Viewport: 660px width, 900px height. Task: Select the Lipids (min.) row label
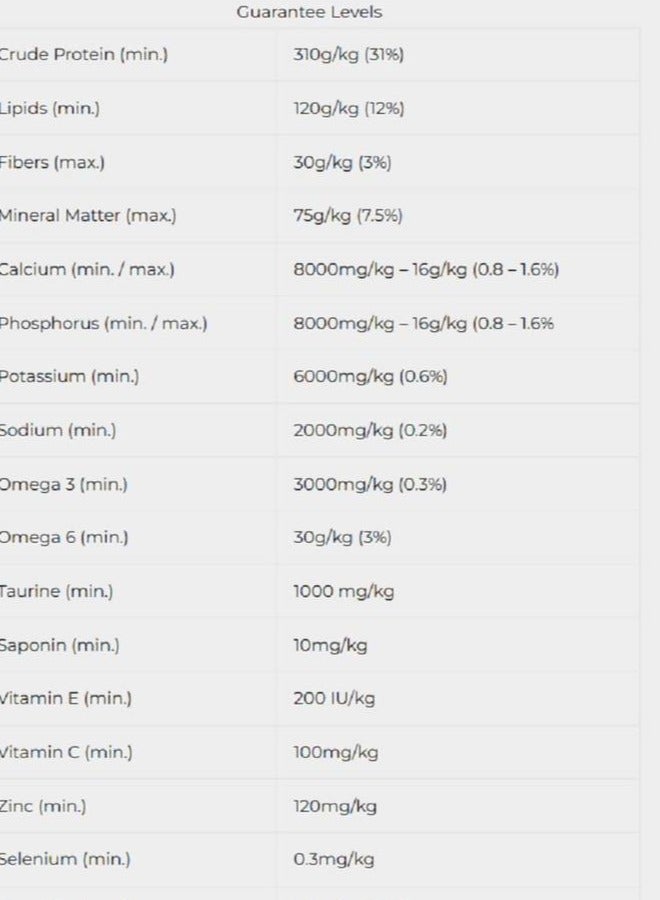pyautogui.click(x=49, y=109)
